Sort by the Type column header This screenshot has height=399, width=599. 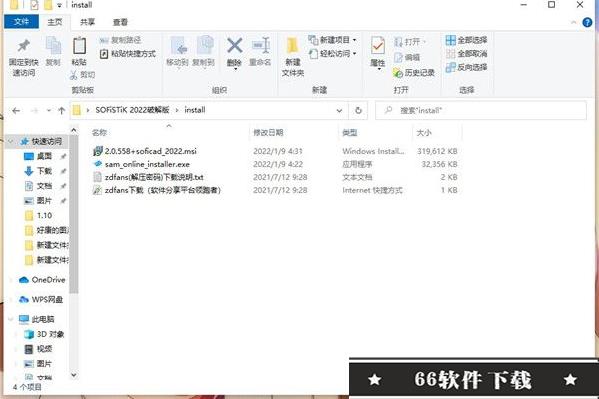coord(350,133)
